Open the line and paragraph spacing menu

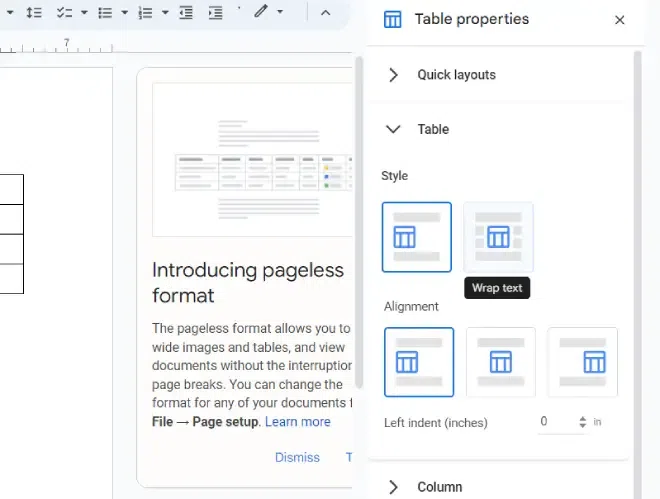(34, 13)
